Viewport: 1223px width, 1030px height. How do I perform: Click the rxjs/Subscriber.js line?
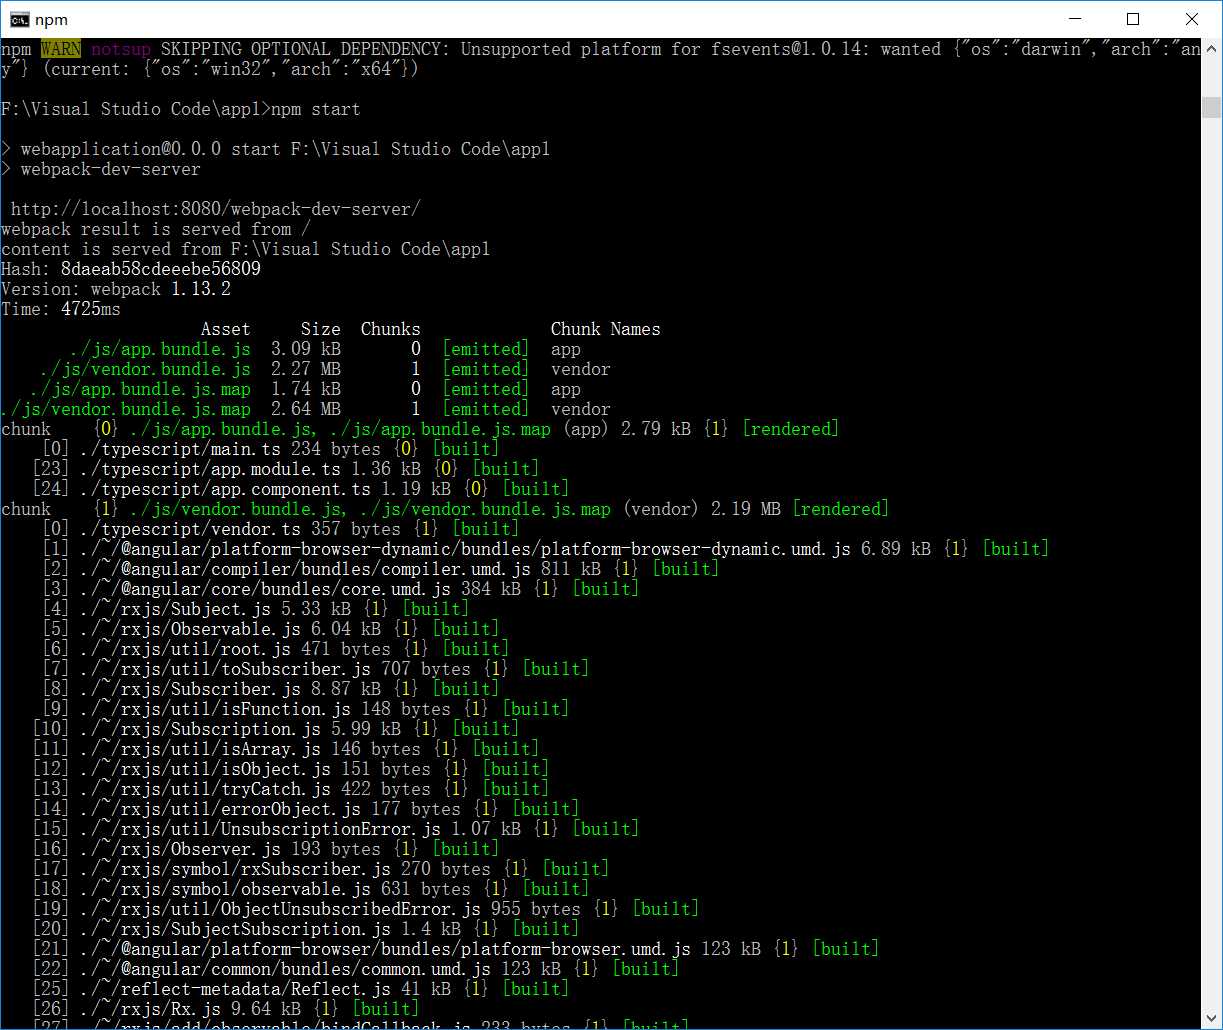coord(270,689)
